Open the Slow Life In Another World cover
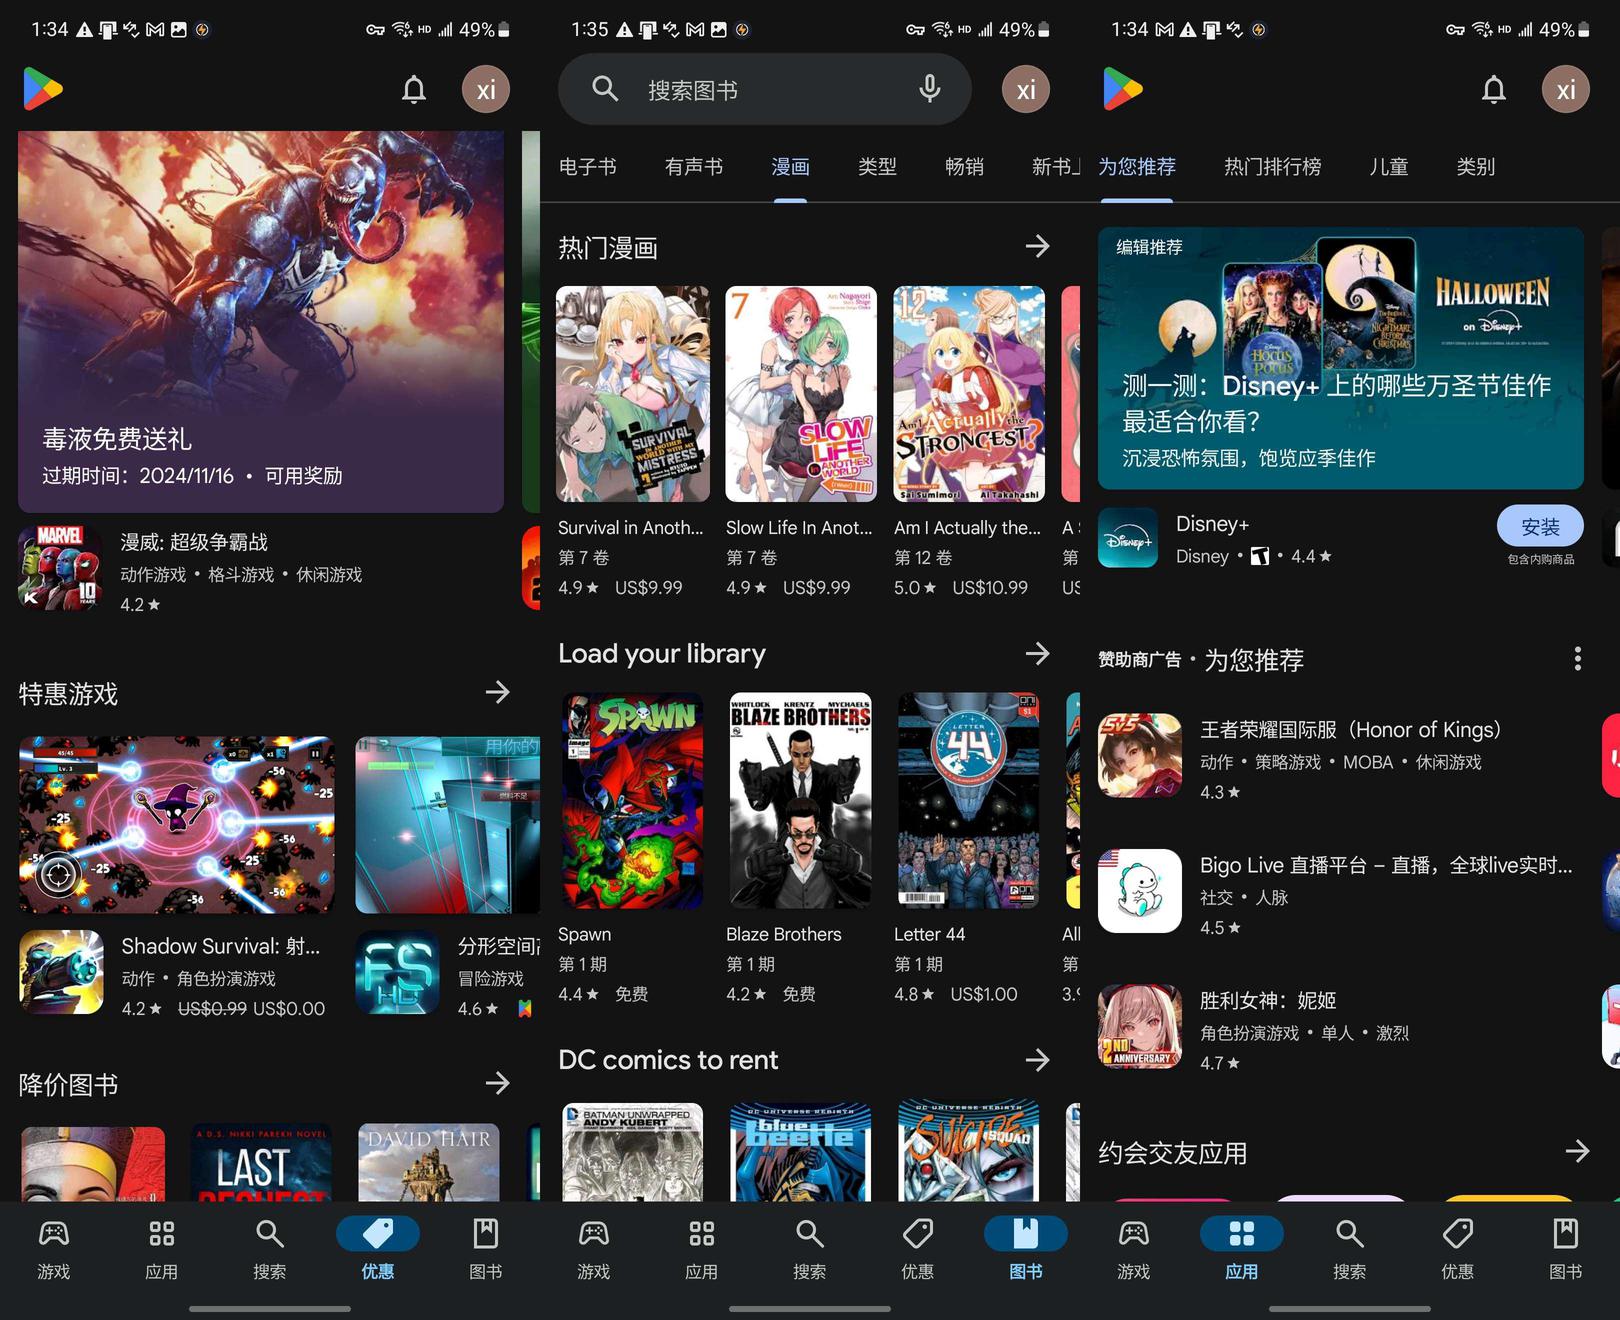This screenshot has height=1320, width=1620. (801, 394)
